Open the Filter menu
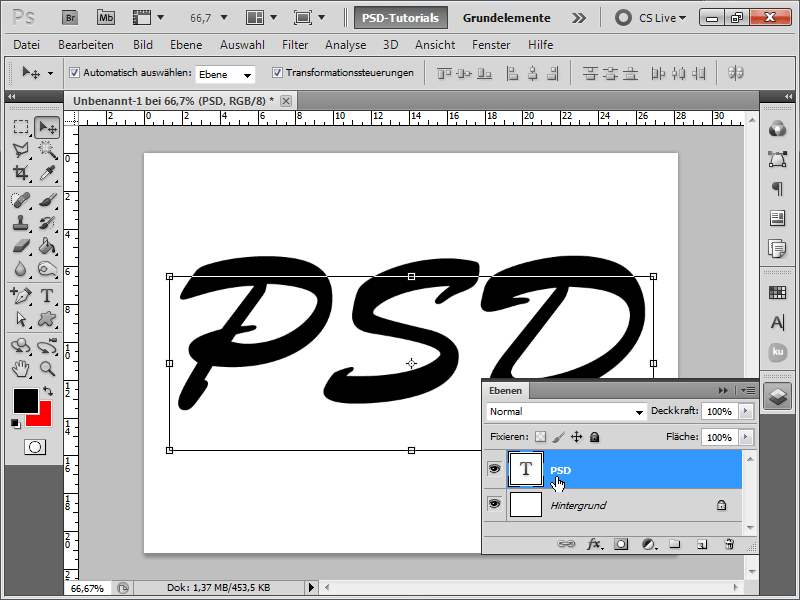 pos(295,45)
